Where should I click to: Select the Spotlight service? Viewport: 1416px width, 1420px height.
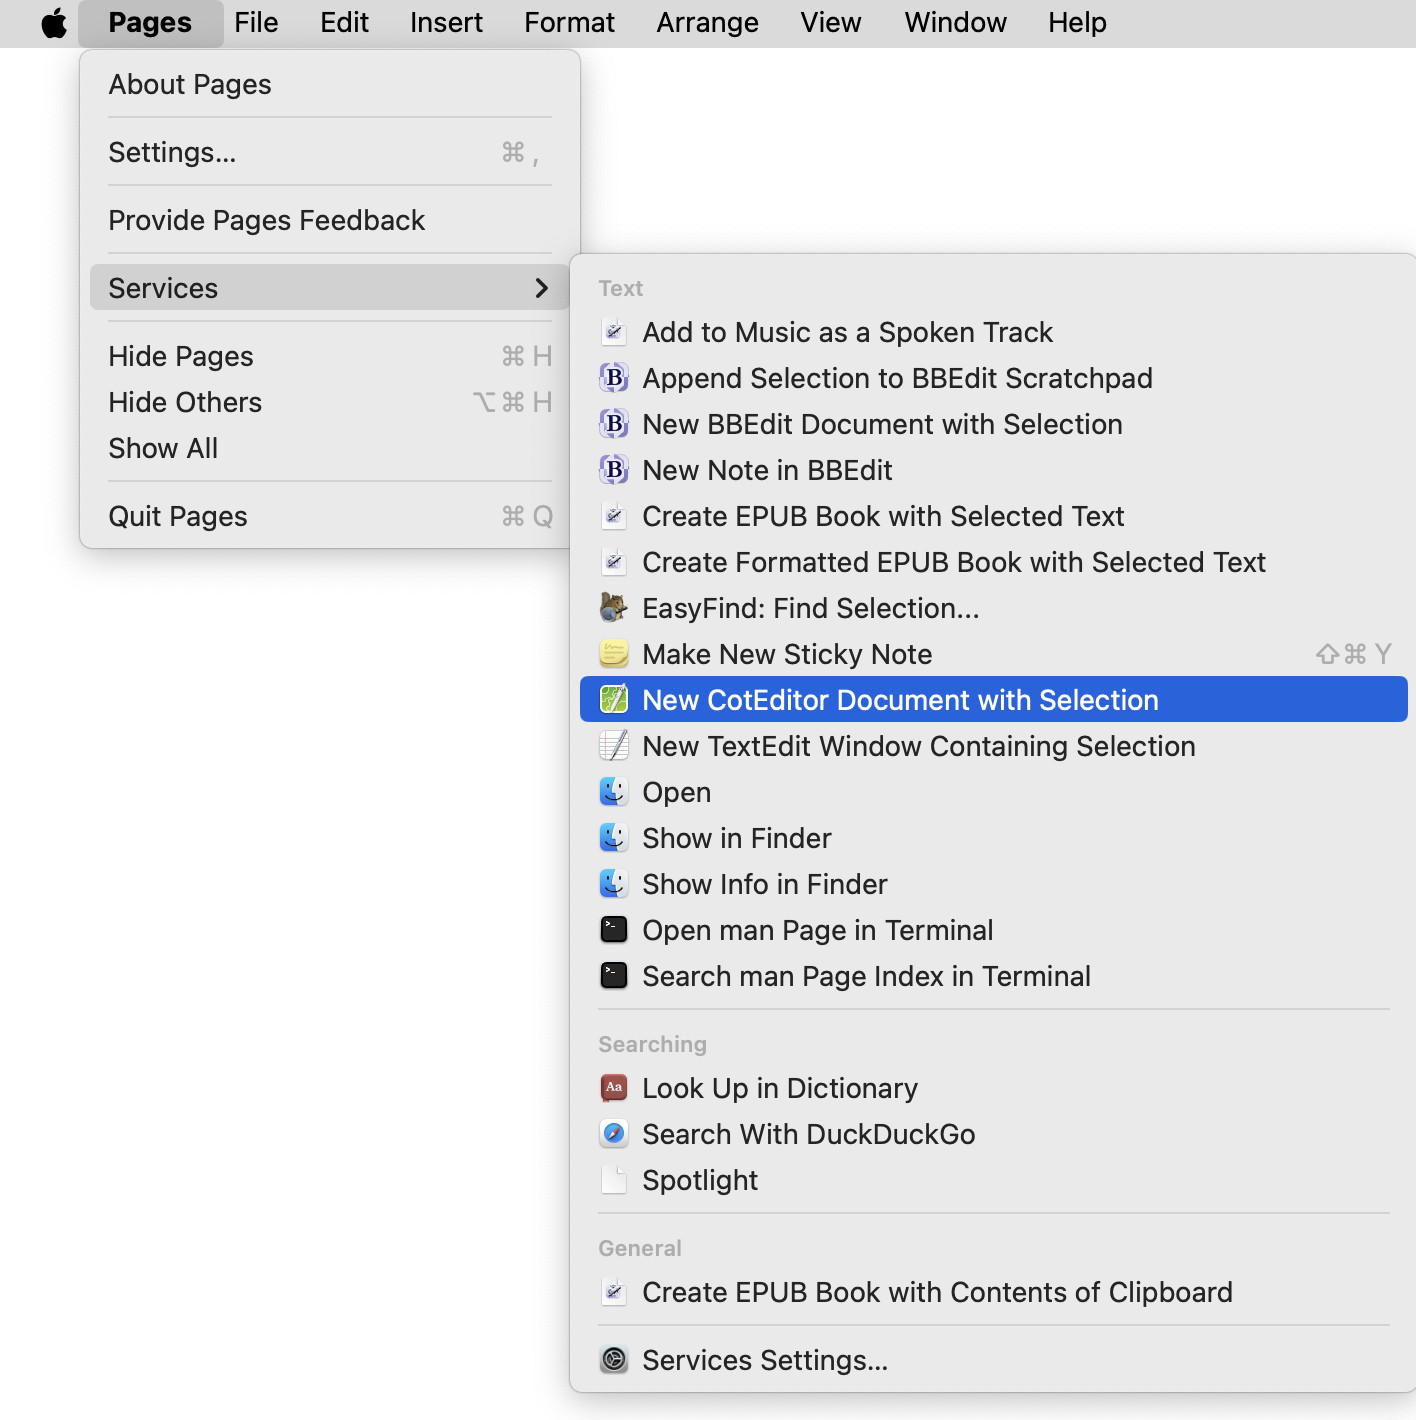coord(994,1180)
